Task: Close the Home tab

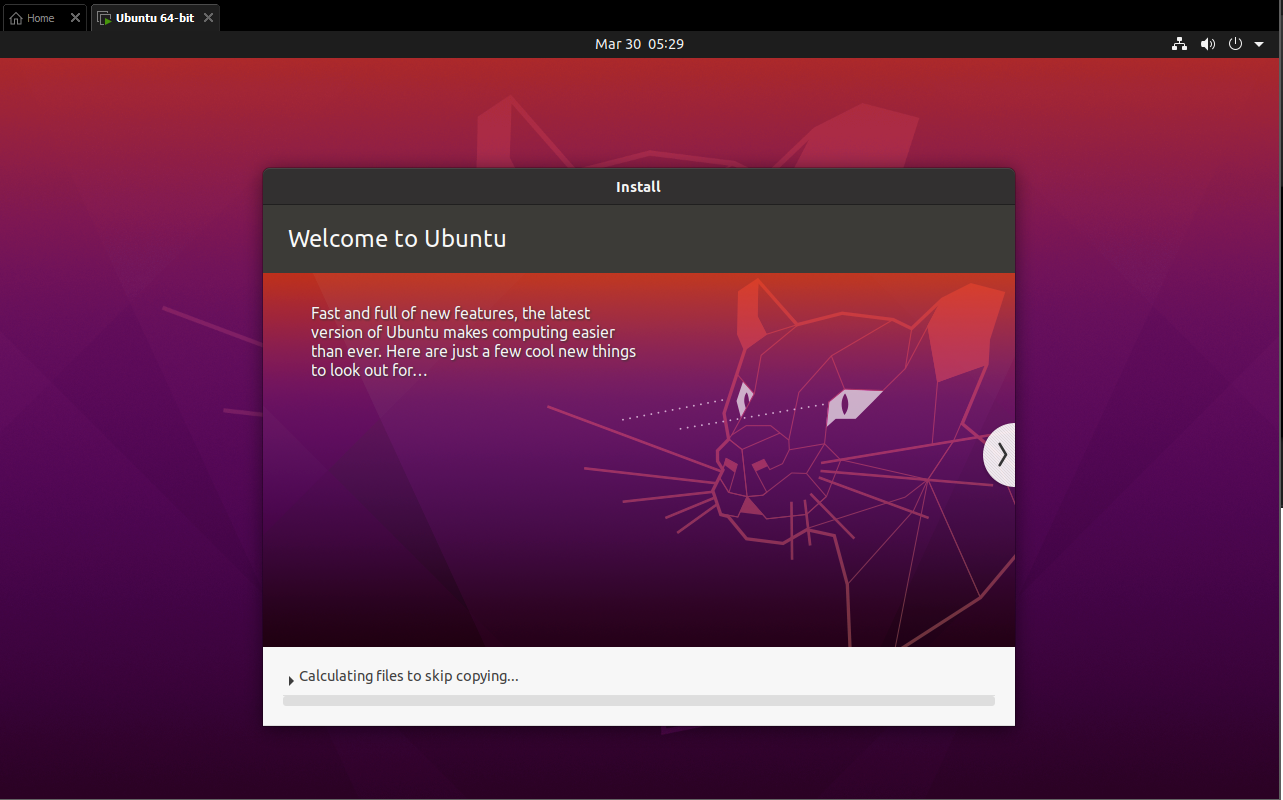Action: click(75, 18)
